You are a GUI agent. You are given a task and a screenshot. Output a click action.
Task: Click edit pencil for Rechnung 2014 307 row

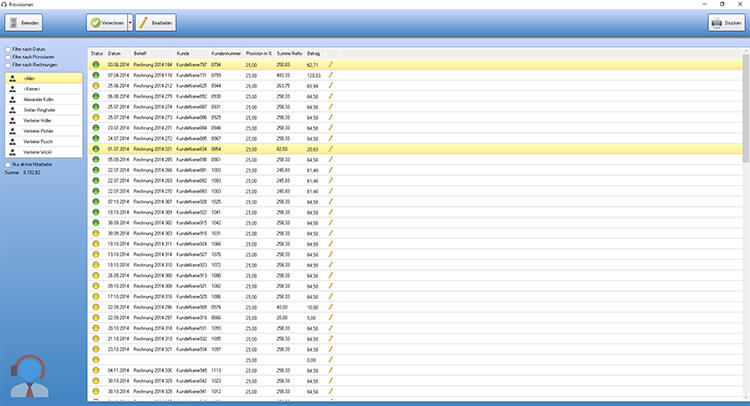[x=331, y=202]
